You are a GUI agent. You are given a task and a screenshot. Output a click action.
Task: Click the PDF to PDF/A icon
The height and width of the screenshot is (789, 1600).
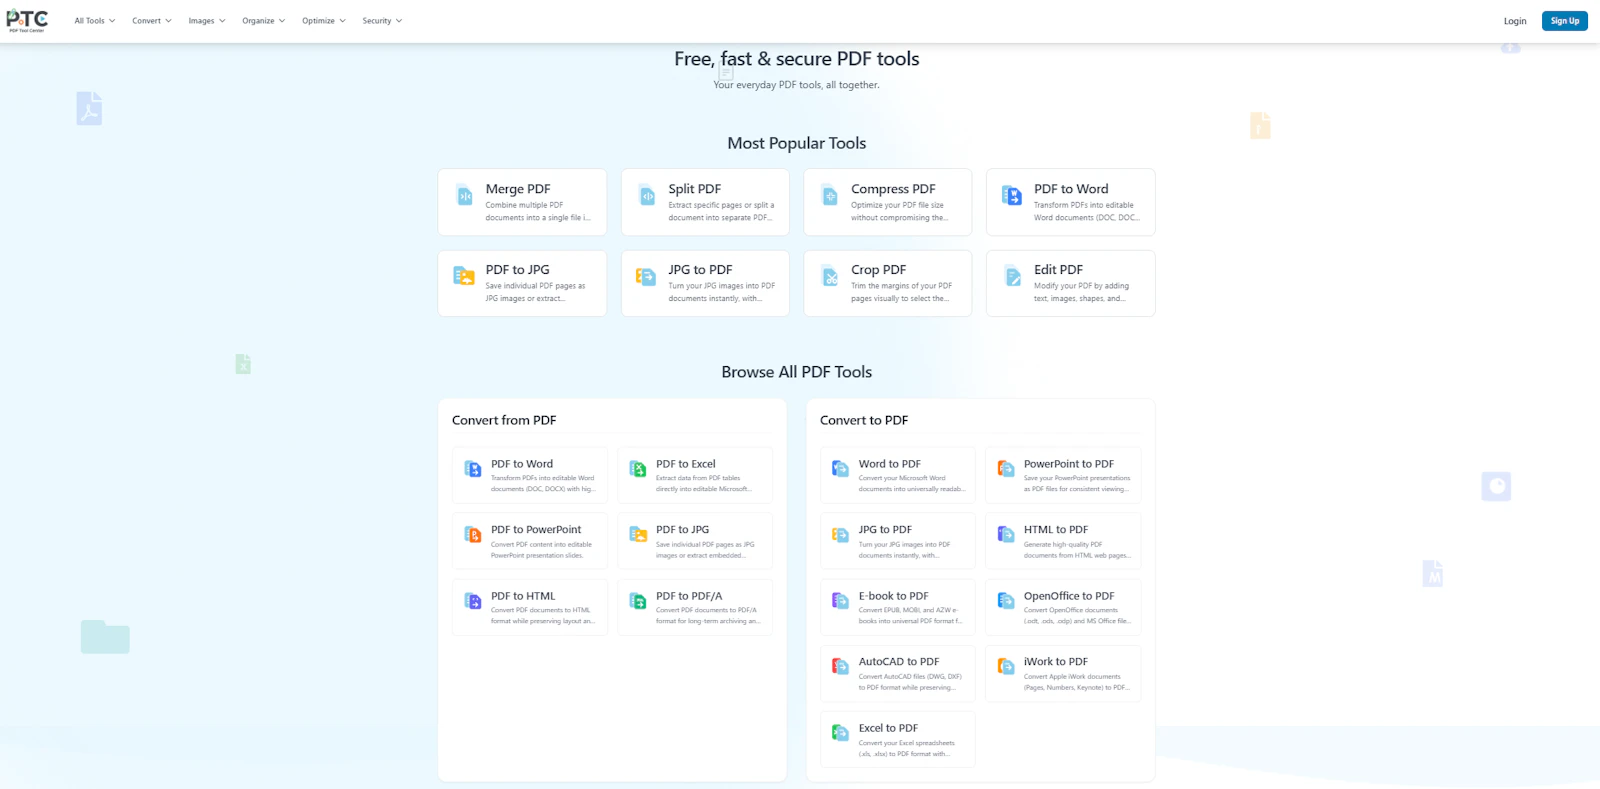pos(638,601)
